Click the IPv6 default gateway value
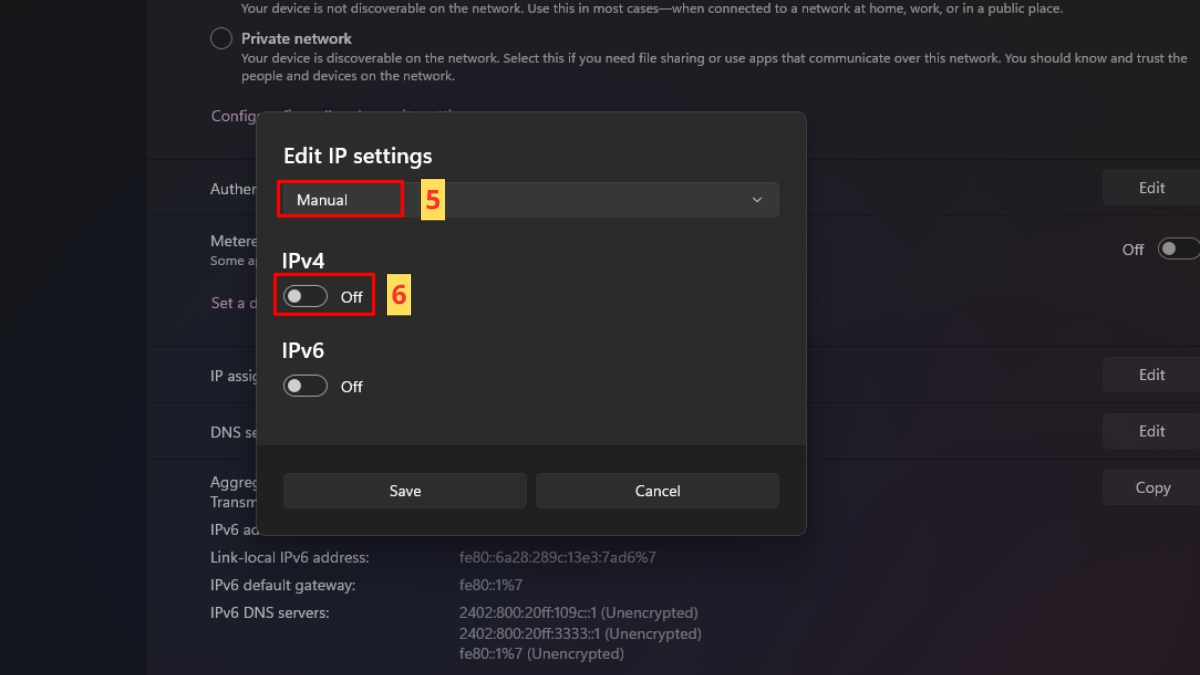Screen dimensions: 1200x675 pyautogui.click(x=491, y=585)
